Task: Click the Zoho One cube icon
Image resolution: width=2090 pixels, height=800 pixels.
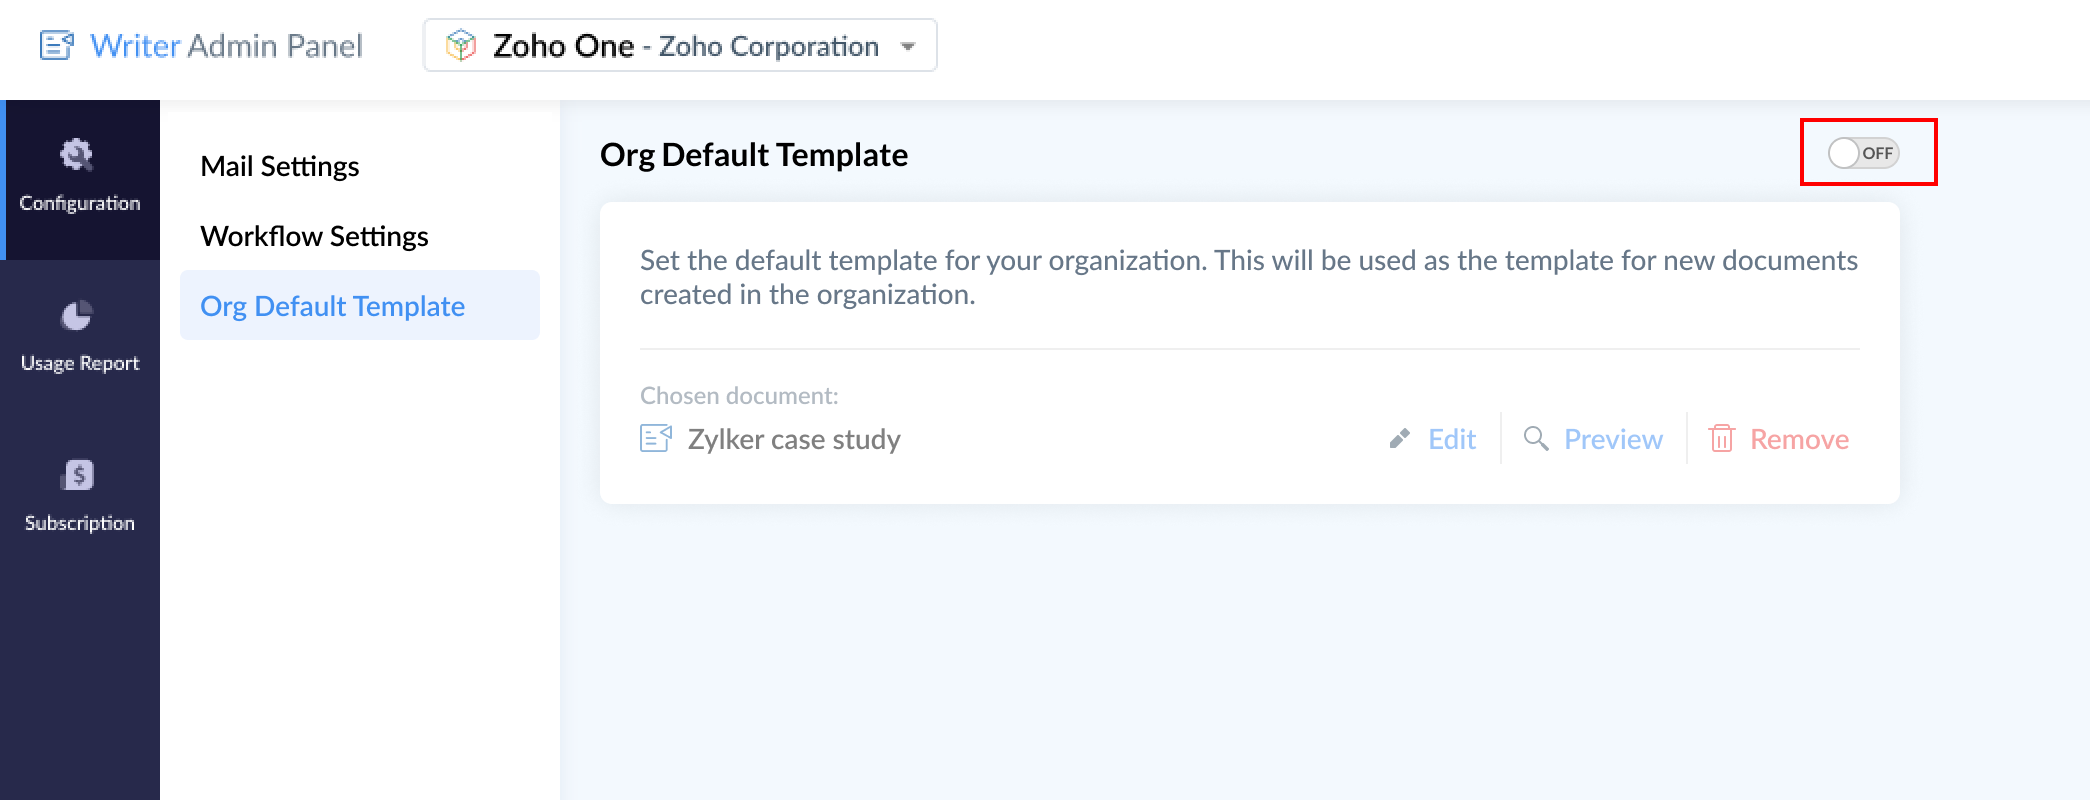Action: [x=461, y=46]
